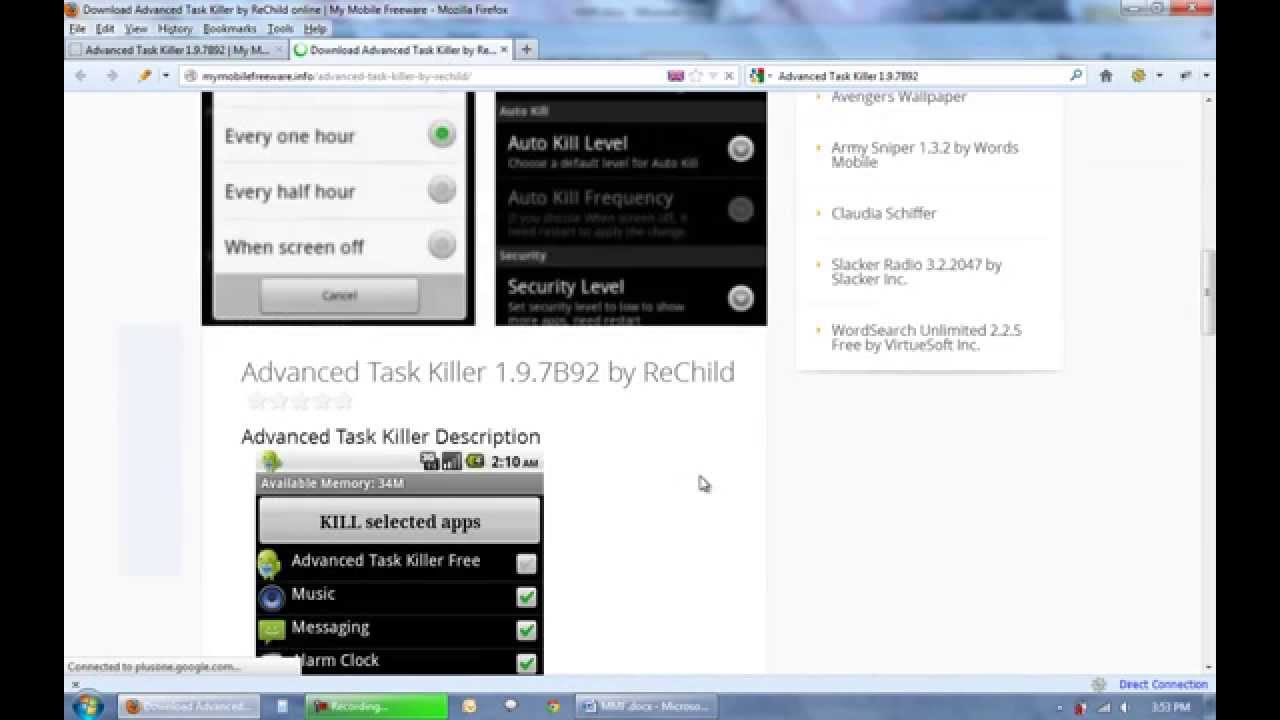This screenshot has height=720, width=1280.
Task: Toggle the Alarm Clock checkbox
Action: [526, 663]
